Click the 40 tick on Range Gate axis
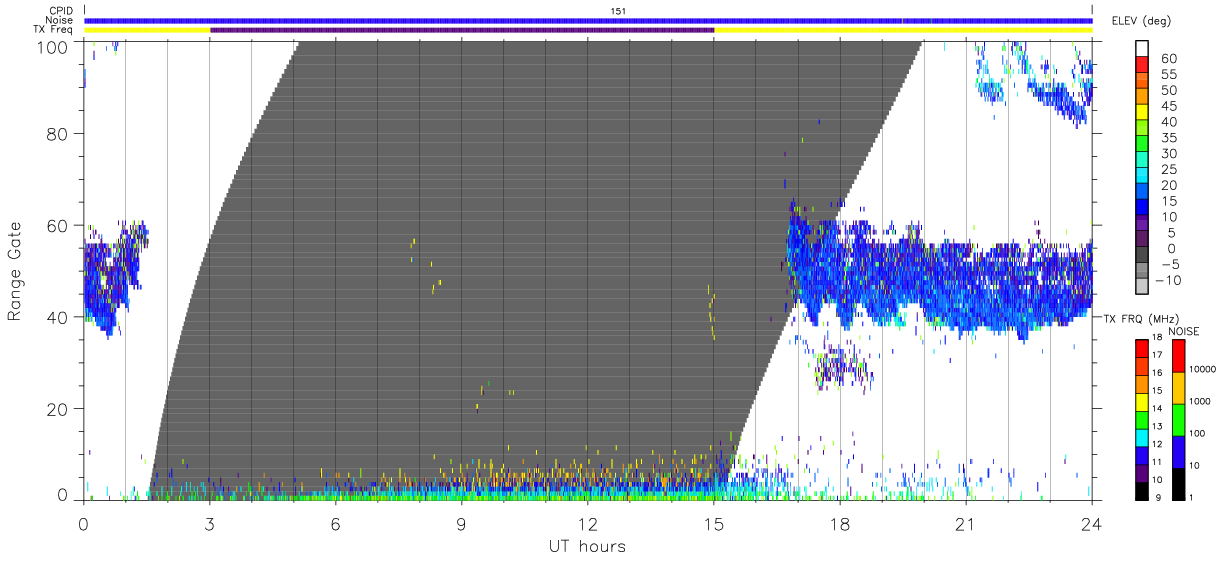Image resolution: width=1228 pixels, height=567 pixels. click(59, 317)
